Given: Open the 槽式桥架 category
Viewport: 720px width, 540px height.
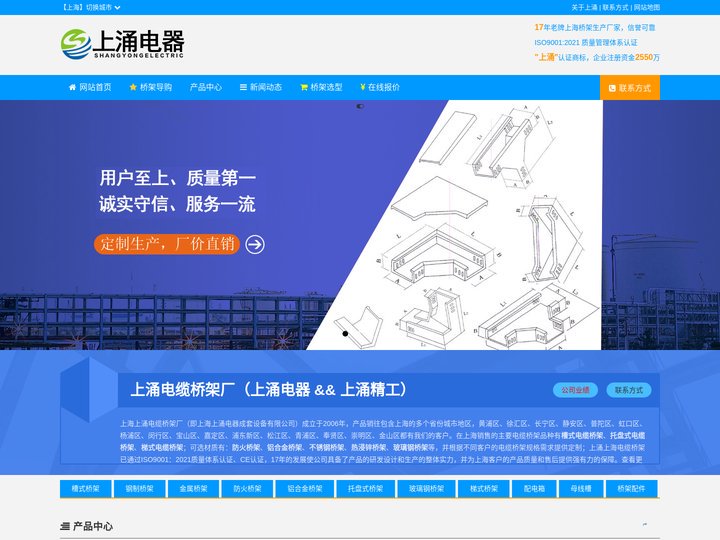Looking at the screenshot, I should [x=86, y=489].
